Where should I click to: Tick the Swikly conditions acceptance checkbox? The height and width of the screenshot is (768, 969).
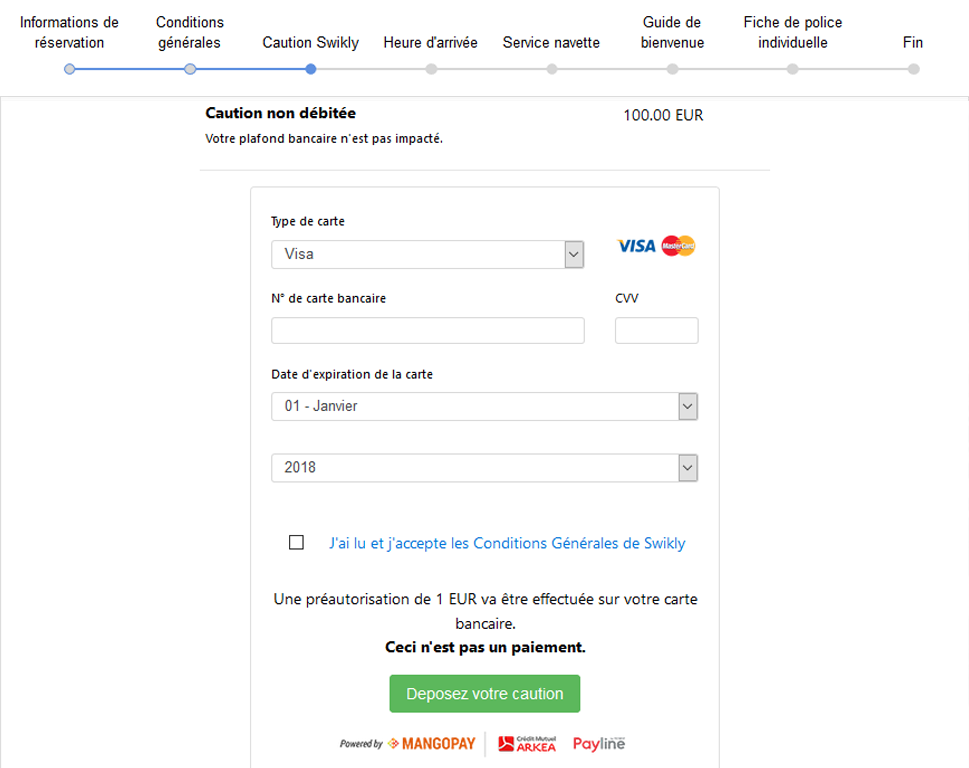(296, 543)
